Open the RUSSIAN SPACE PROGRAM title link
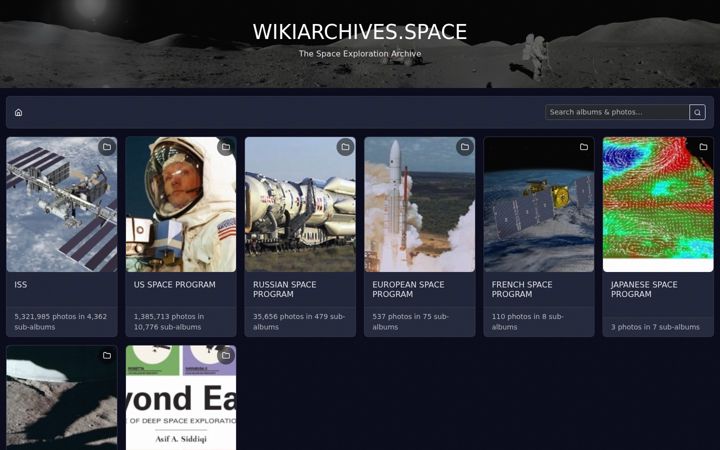Image resolution: width=720 pixels, height=450 pixels. tap(285, 289)
